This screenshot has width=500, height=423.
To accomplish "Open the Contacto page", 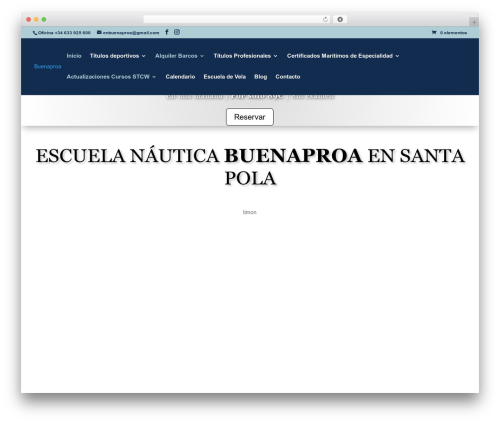I will (x=288, y=77).
